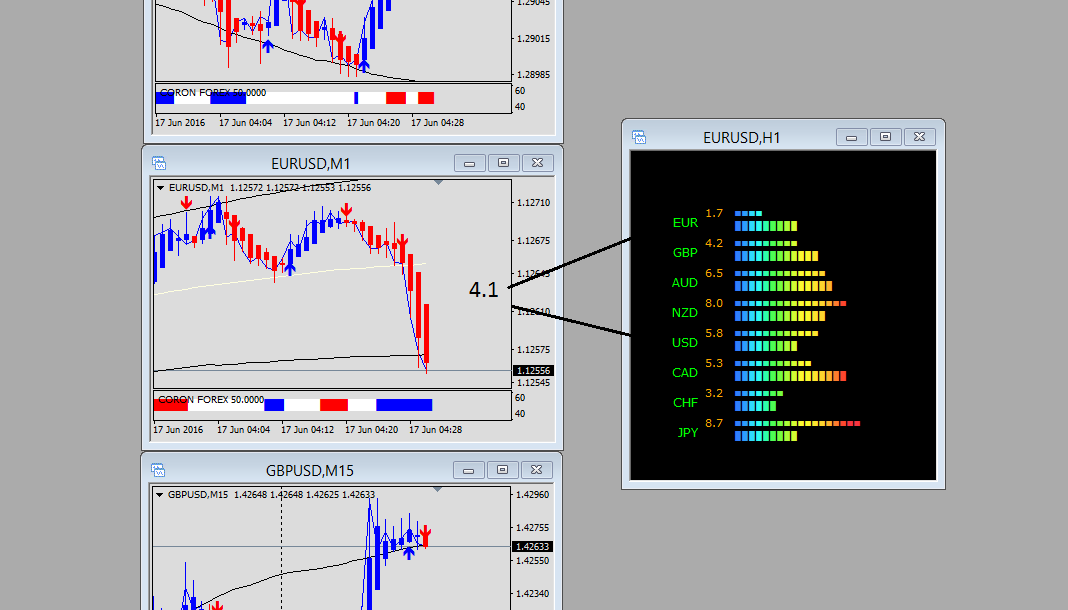Click price axis label 1.12710

coord(533,203)
